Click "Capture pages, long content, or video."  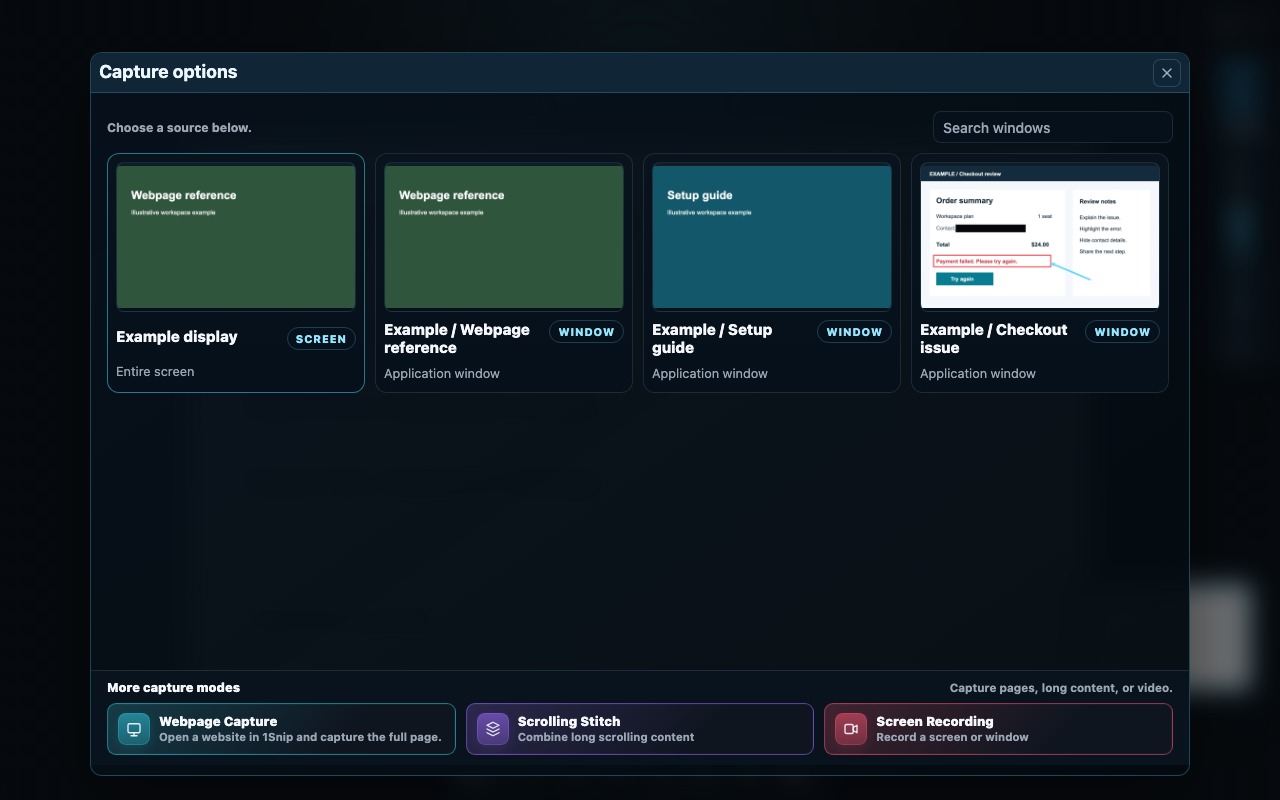[x=1061, y=688]
